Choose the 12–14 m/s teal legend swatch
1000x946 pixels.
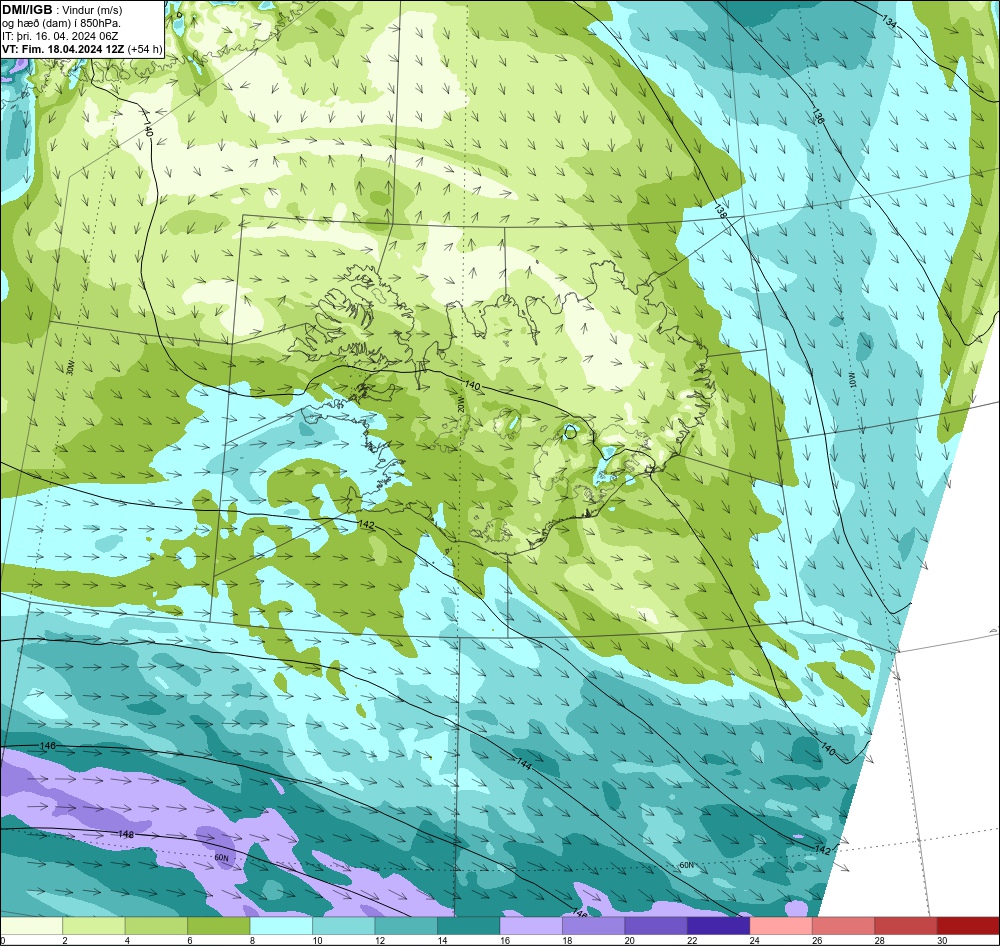406,926
